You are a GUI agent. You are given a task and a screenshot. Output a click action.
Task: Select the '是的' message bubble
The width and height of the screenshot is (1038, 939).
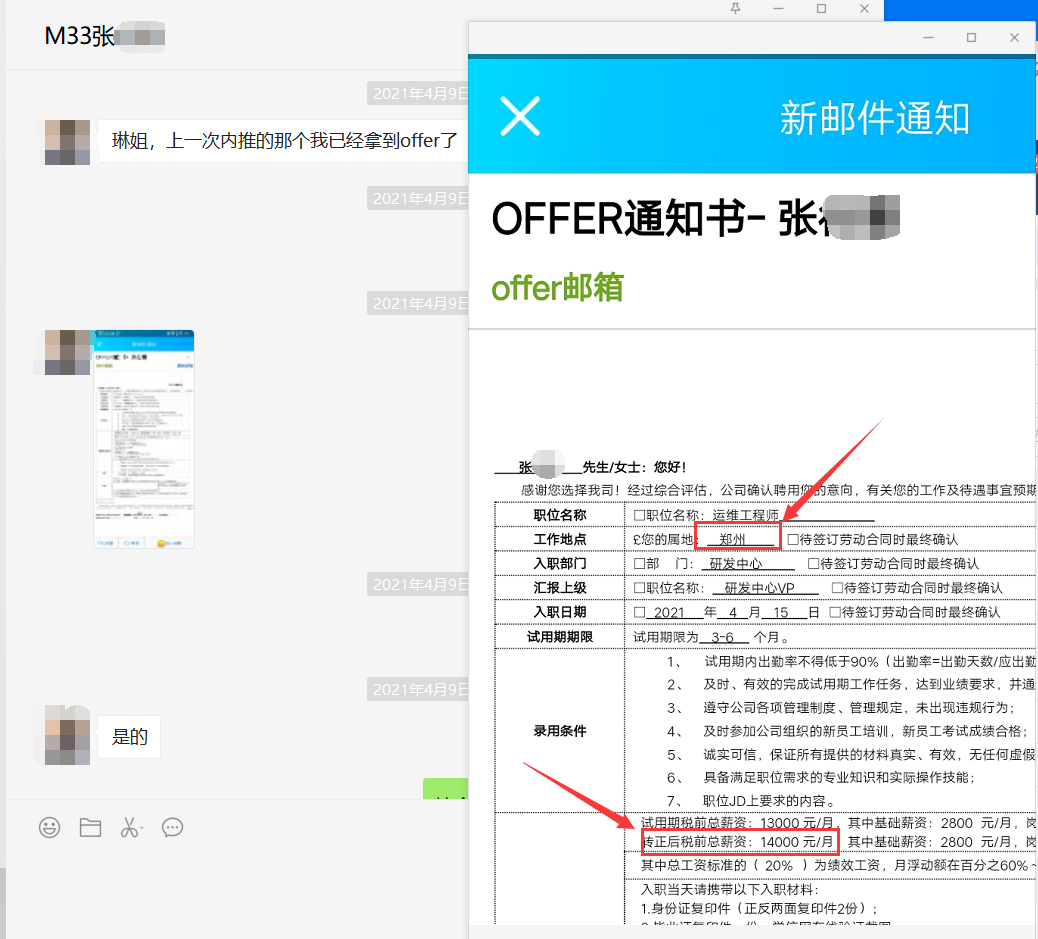tap(129, 737)
